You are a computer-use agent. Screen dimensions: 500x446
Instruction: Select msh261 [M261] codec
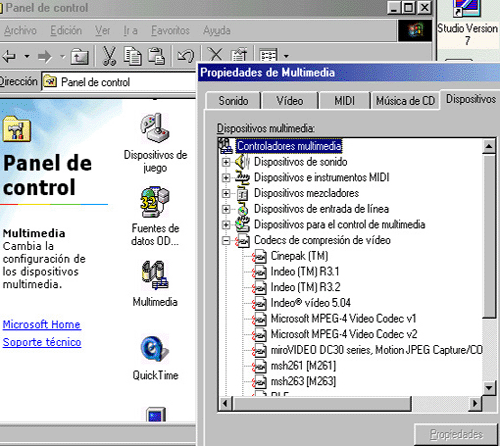303,366
